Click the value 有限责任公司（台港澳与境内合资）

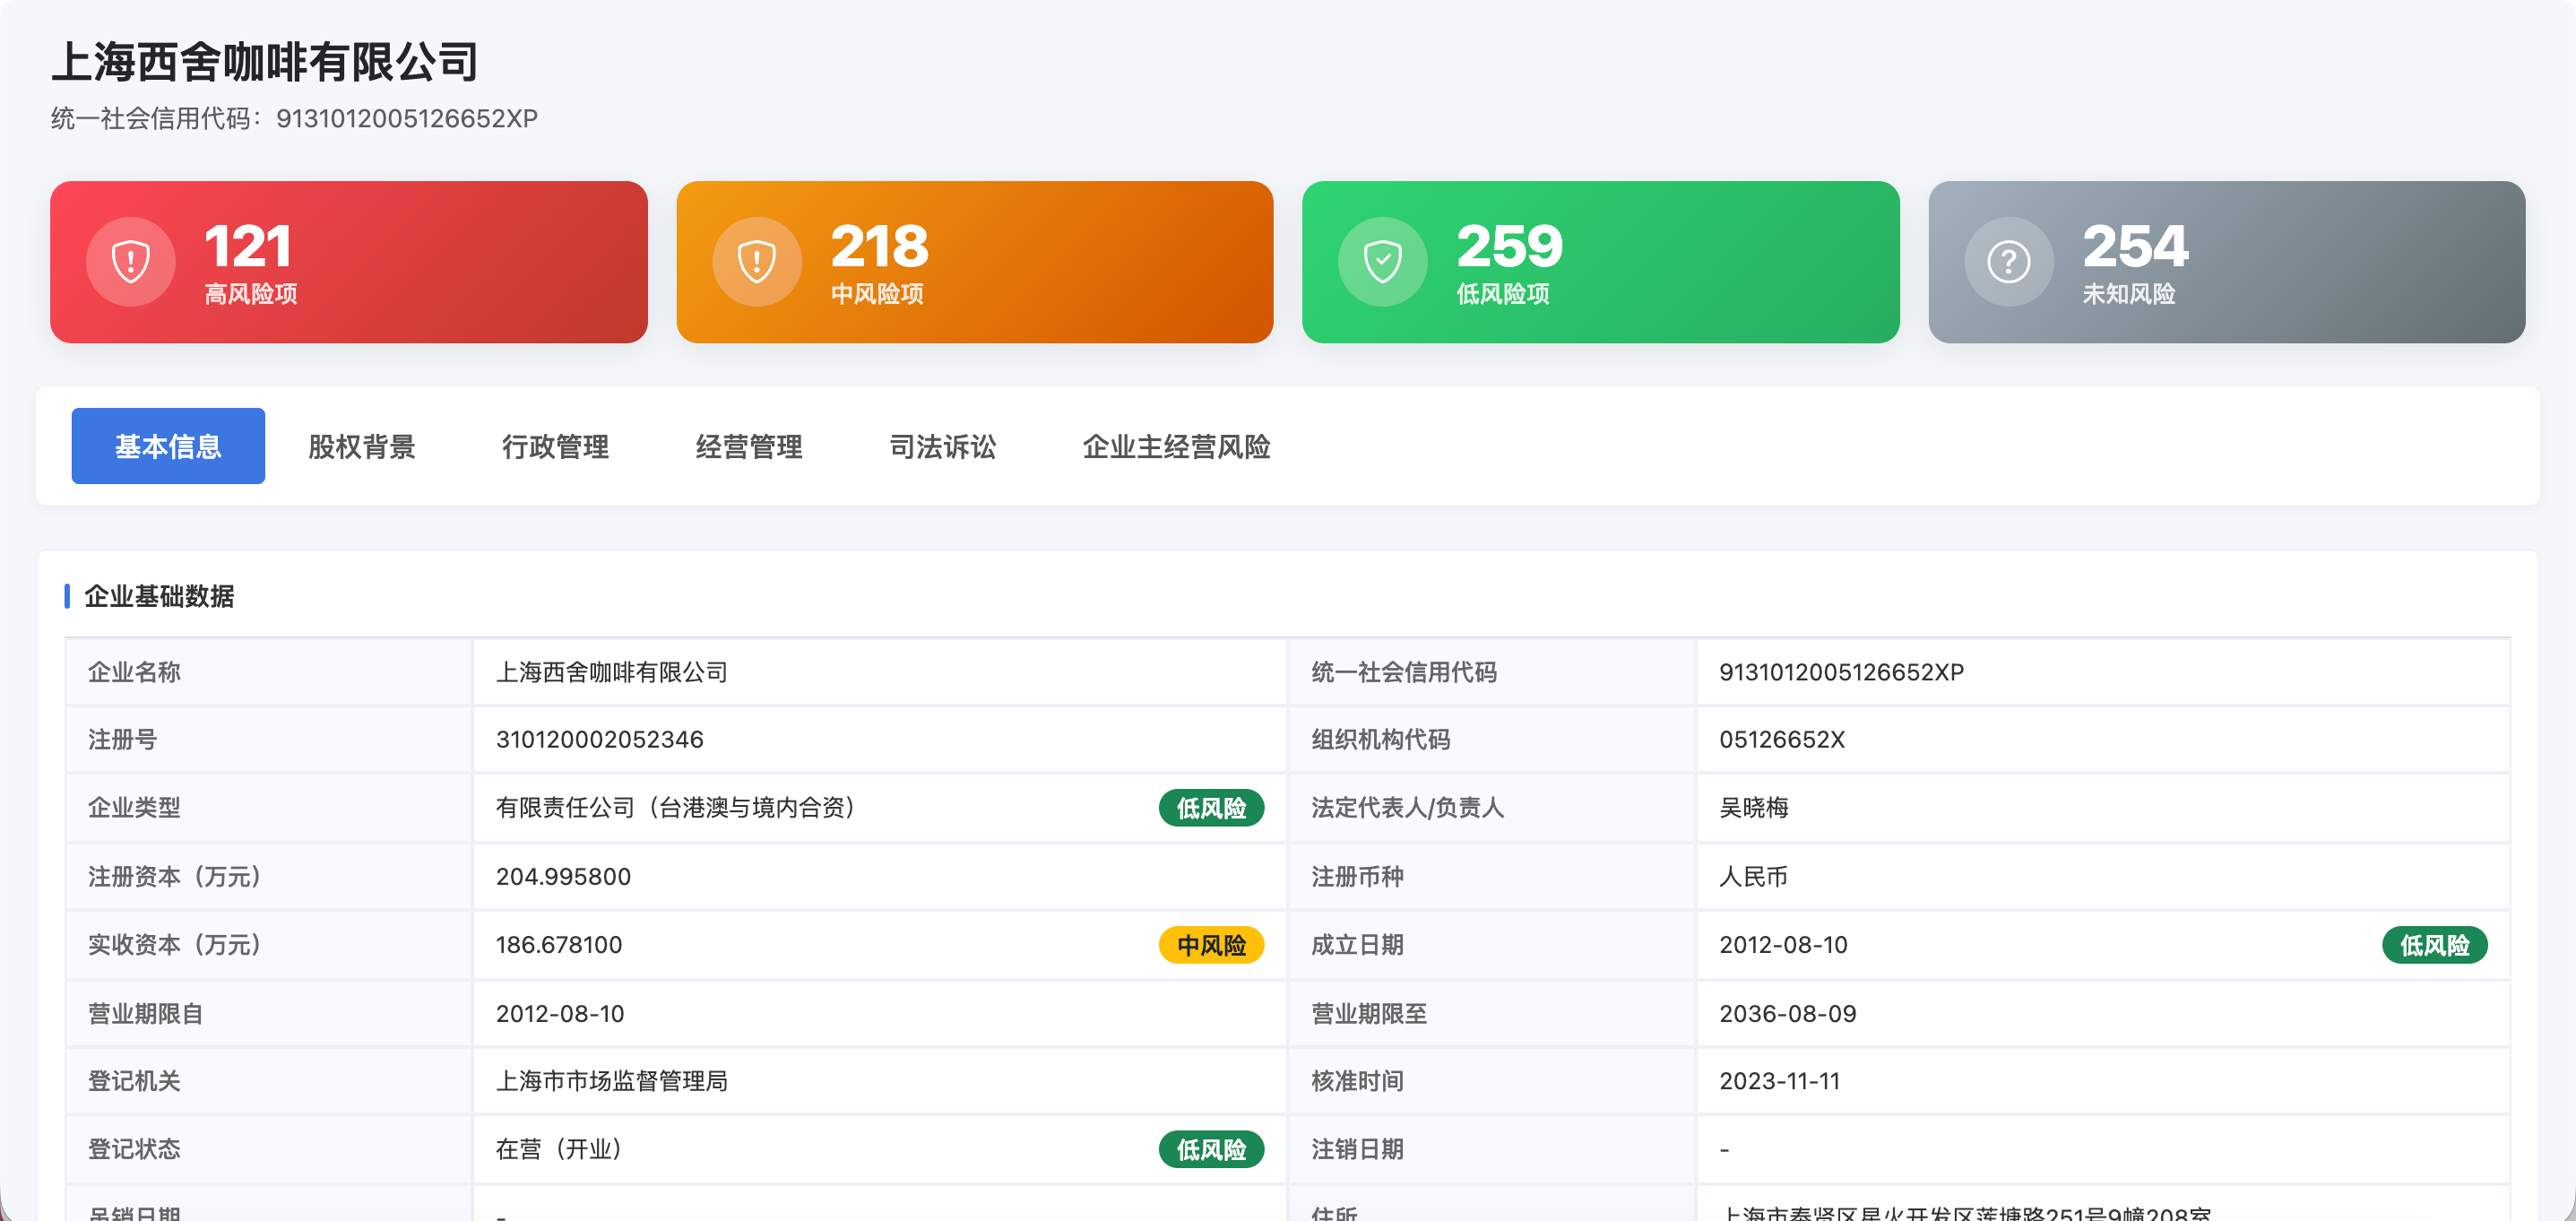coord(677,808)
